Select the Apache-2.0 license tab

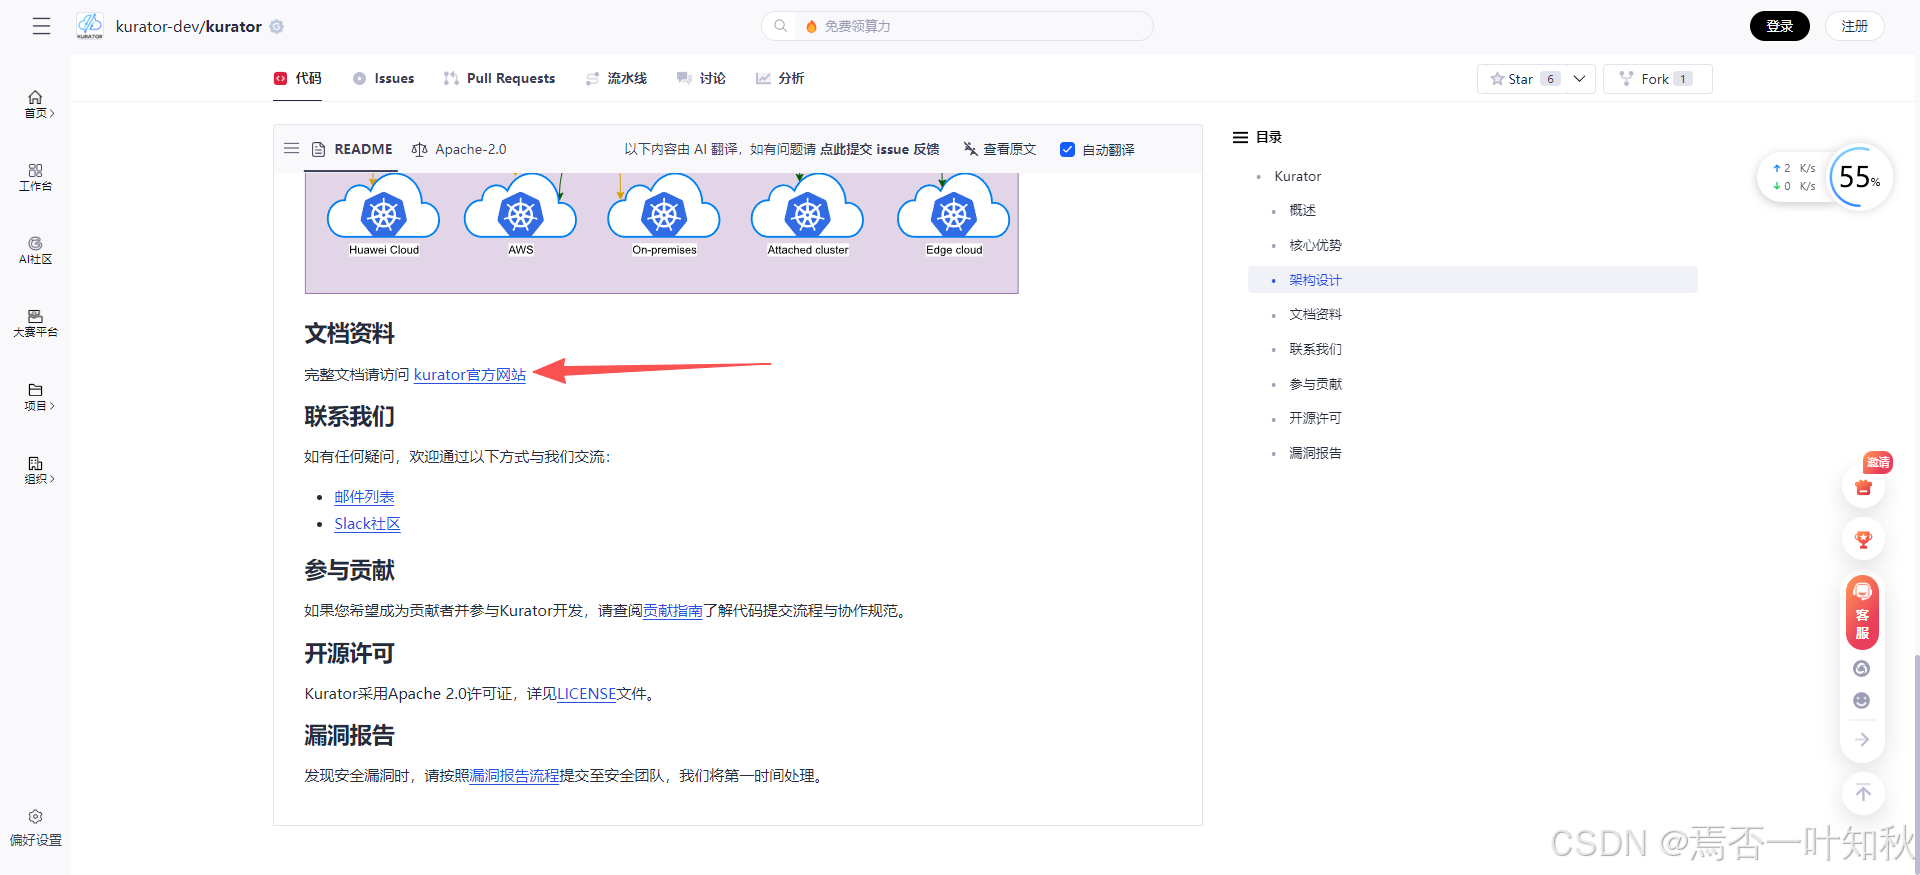[x=459, y=149]
